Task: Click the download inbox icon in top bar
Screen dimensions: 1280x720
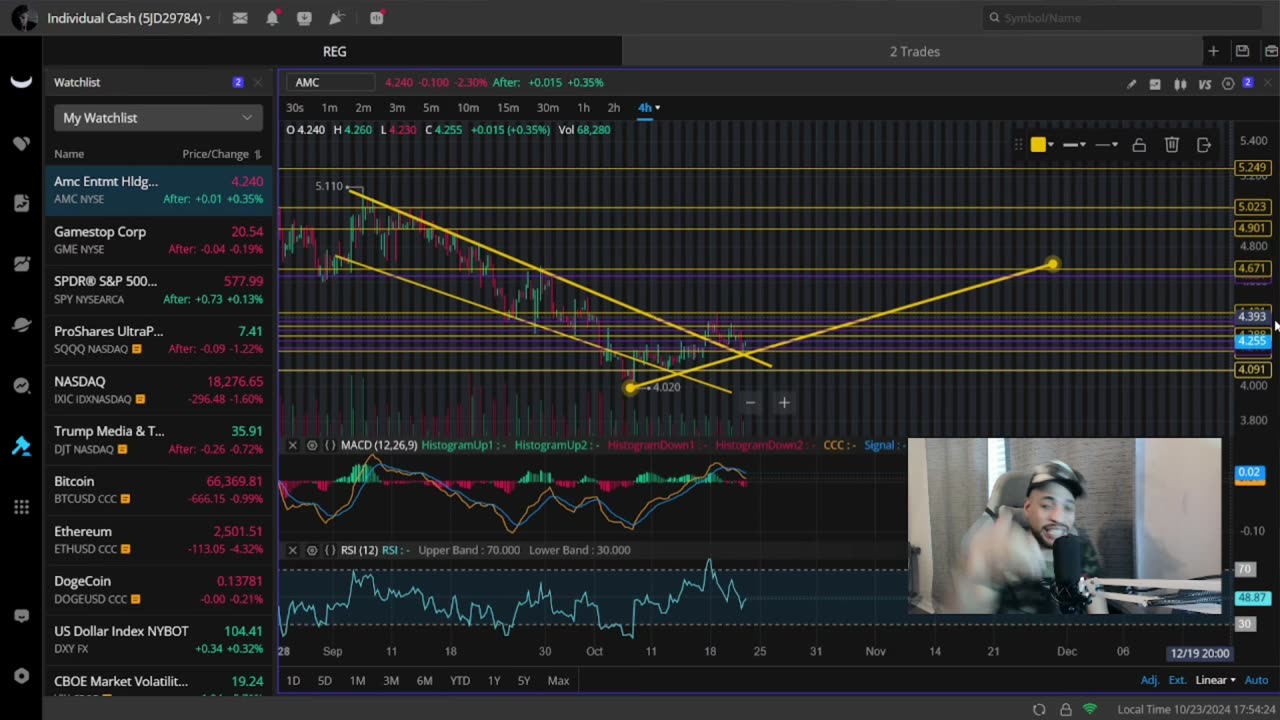Action: pos(304,18)
